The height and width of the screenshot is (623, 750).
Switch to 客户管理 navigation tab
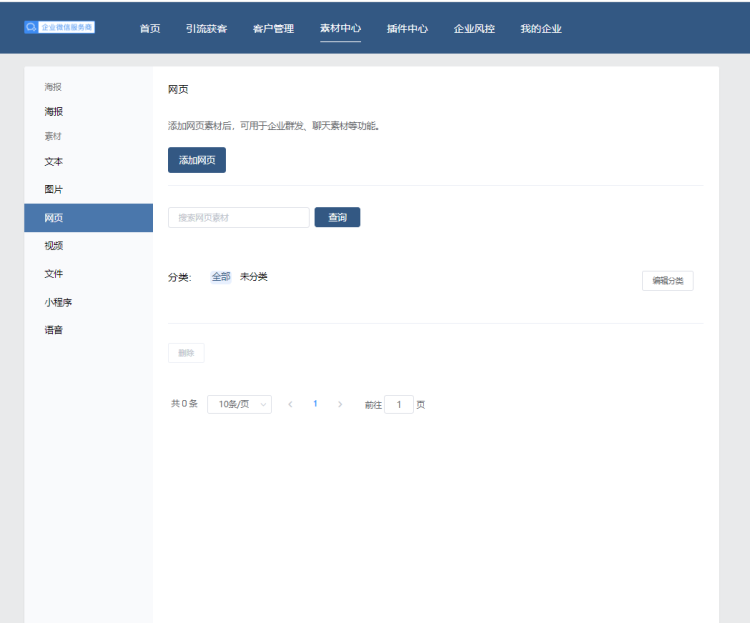click(273, 29)
